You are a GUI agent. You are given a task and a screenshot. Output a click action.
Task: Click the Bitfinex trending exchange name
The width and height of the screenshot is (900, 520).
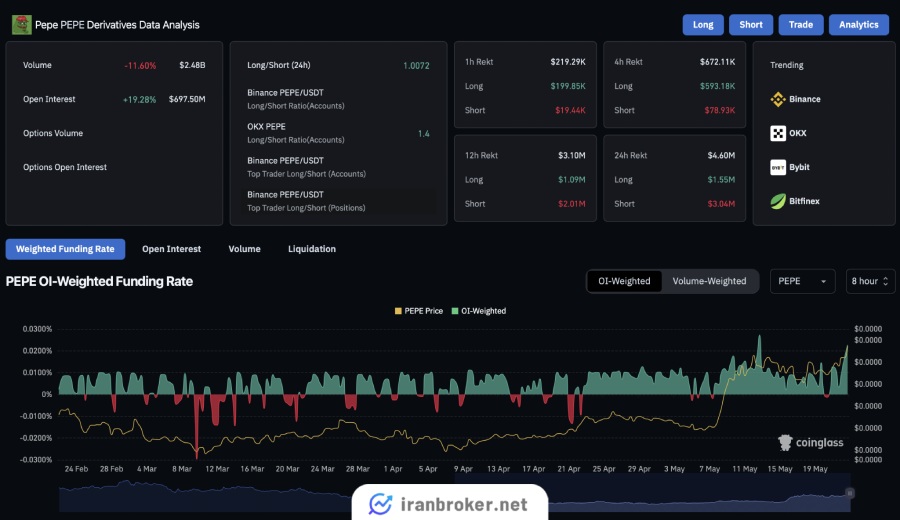(804, 201)
